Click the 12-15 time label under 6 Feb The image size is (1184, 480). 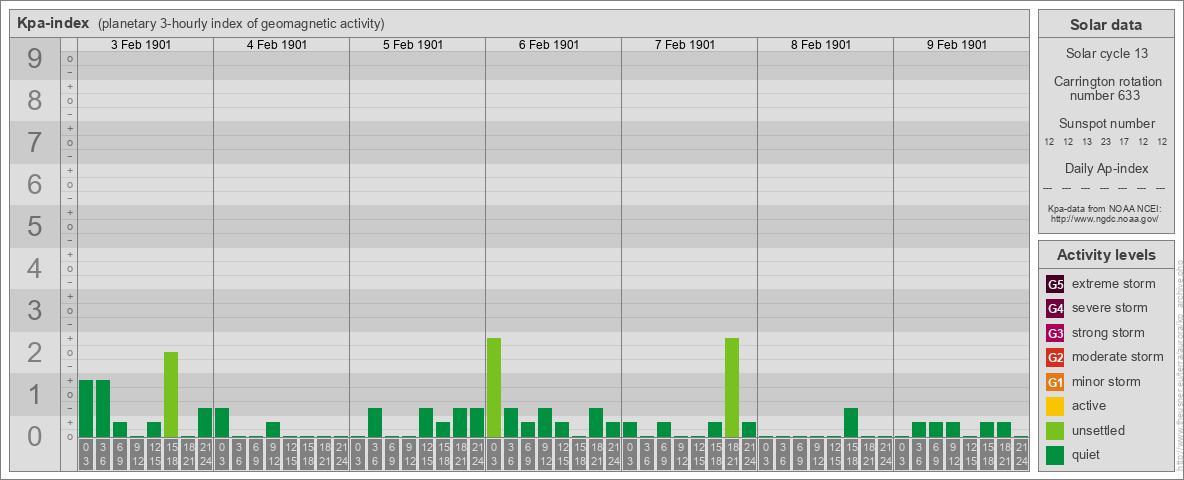point(562,454)
